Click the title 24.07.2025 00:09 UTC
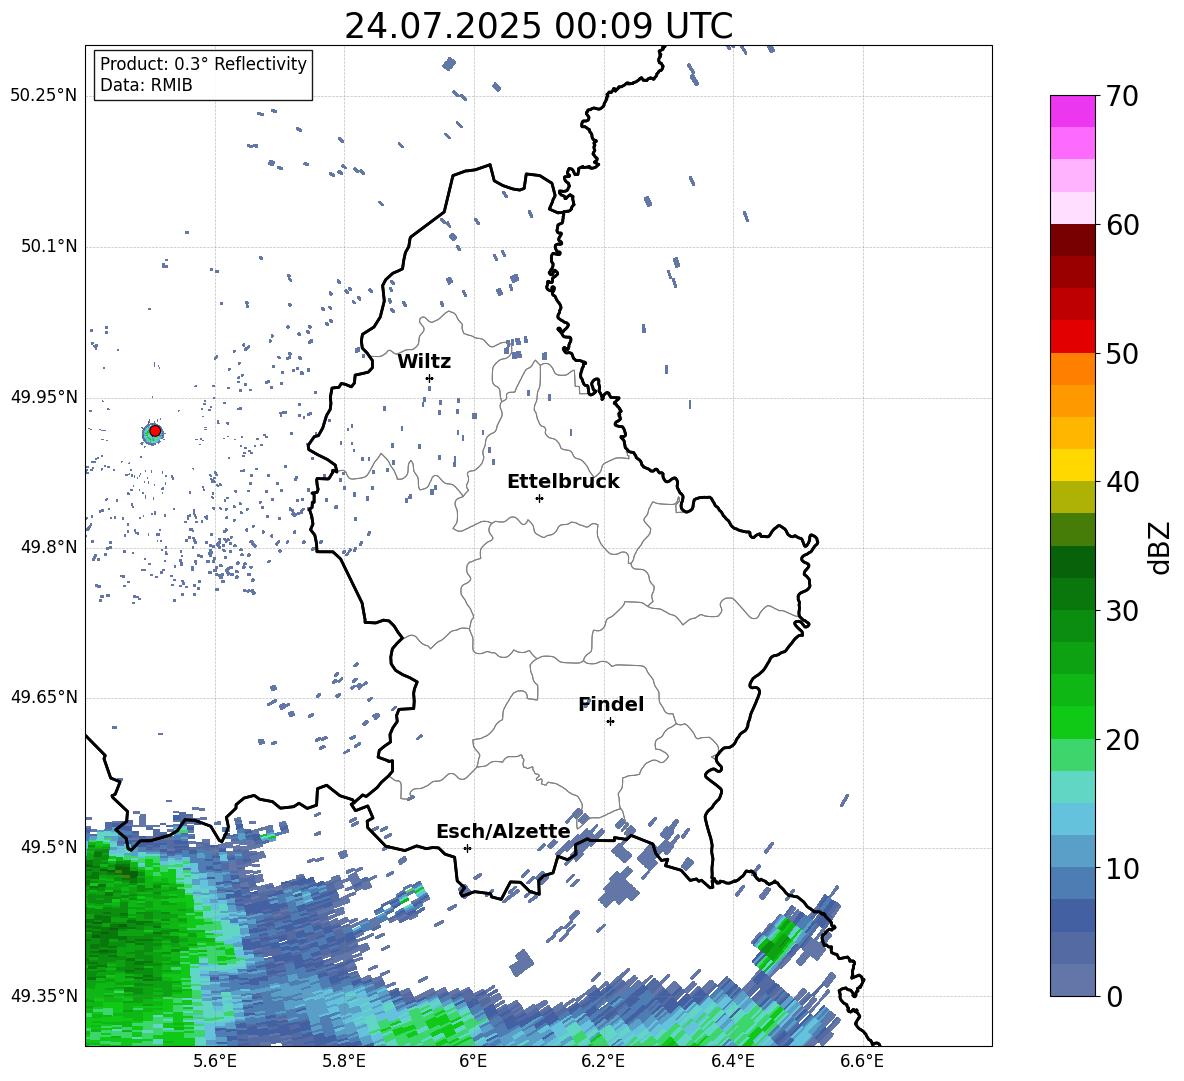This screenshot has width=1184, height=1081. (x=538, y=26)
